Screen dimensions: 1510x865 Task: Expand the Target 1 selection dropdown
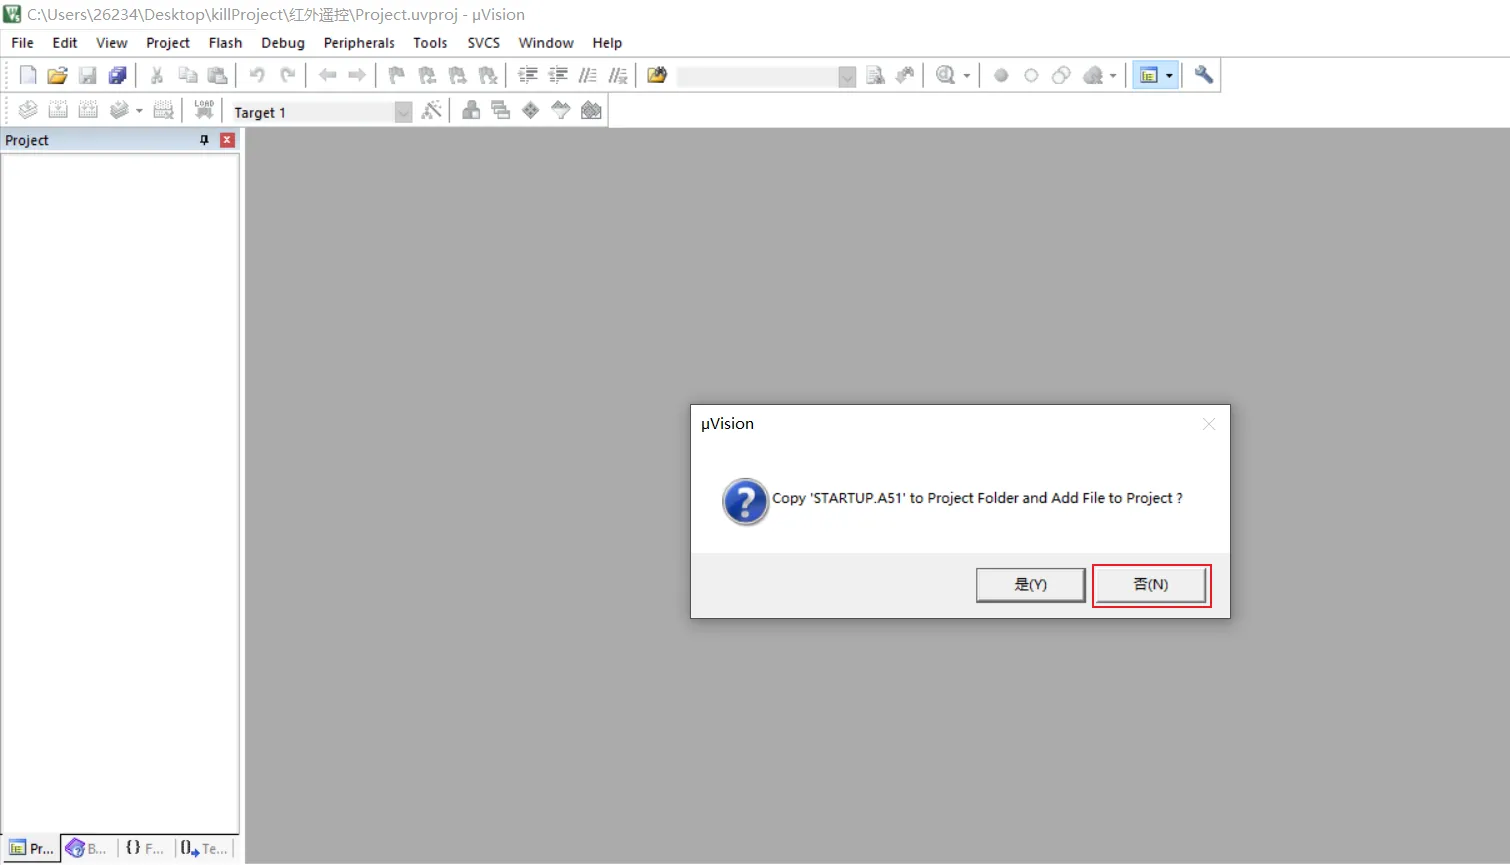point(403,112)
